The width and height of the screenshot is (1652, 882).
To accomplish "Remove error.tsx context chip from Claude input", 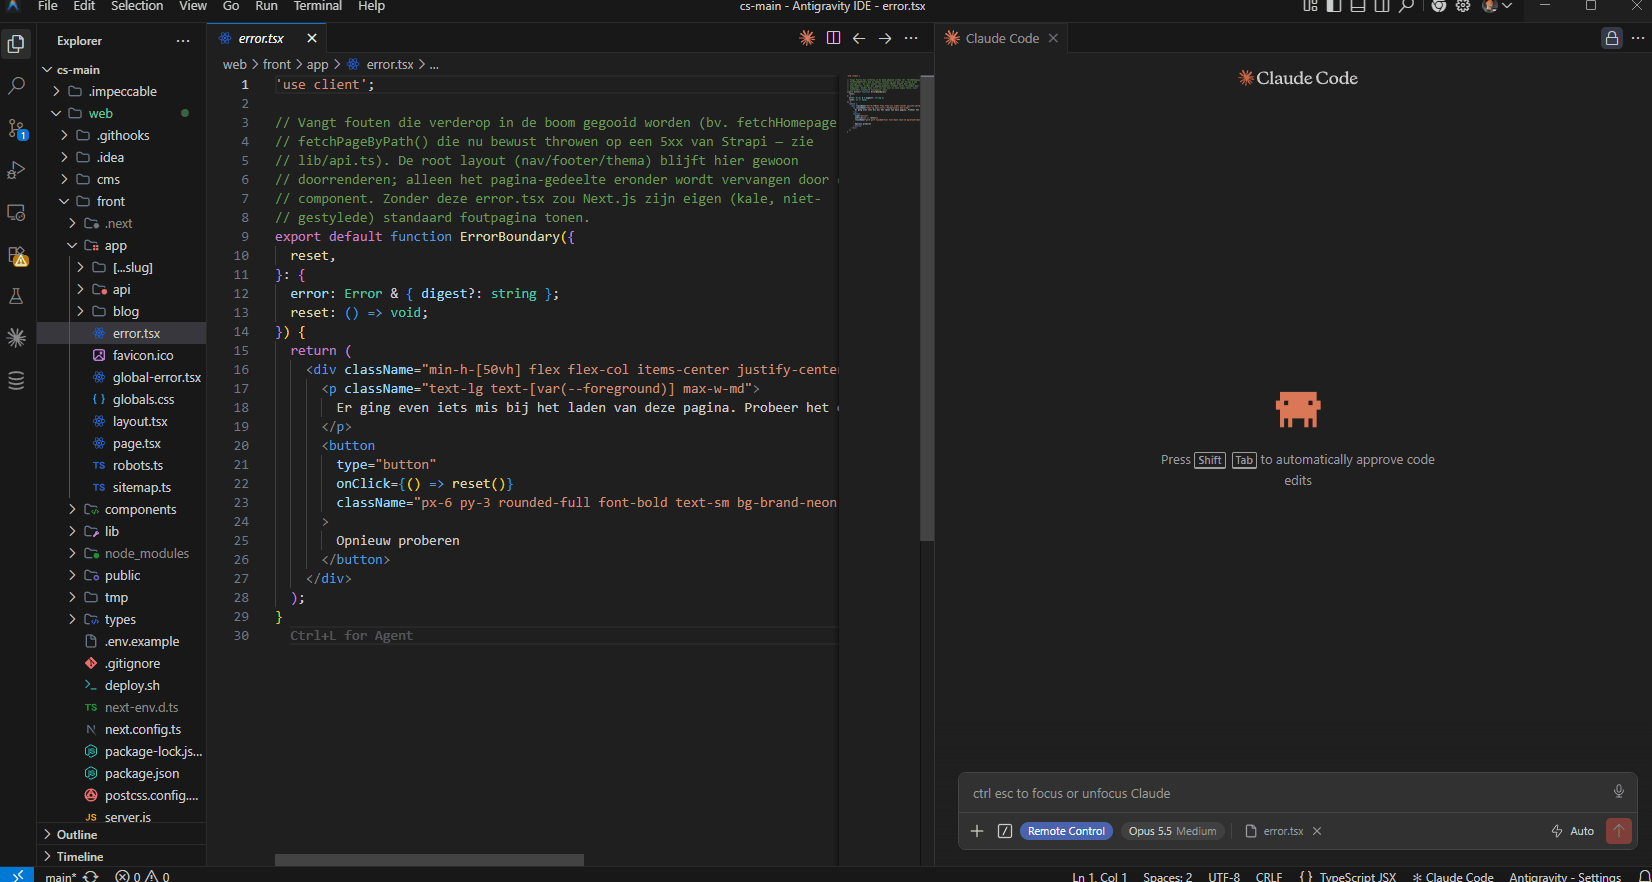I will [x=1317, y=831].
